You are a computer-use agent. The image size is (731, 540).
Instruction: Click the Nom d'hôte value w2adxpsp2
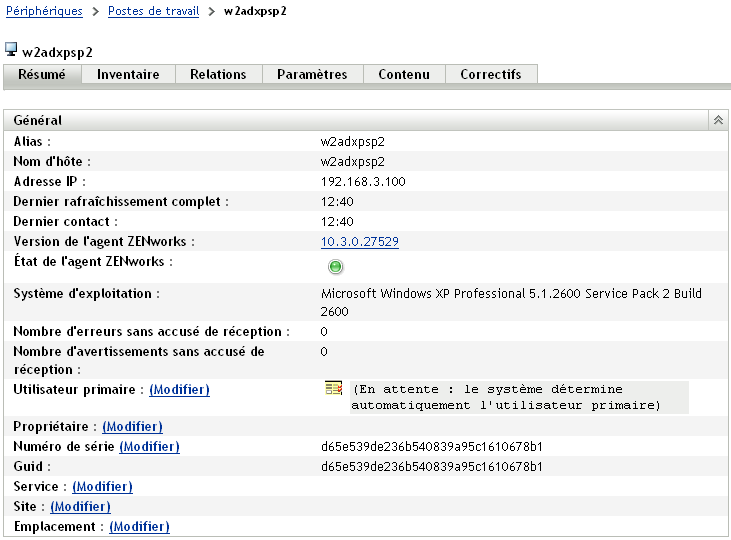352,162
